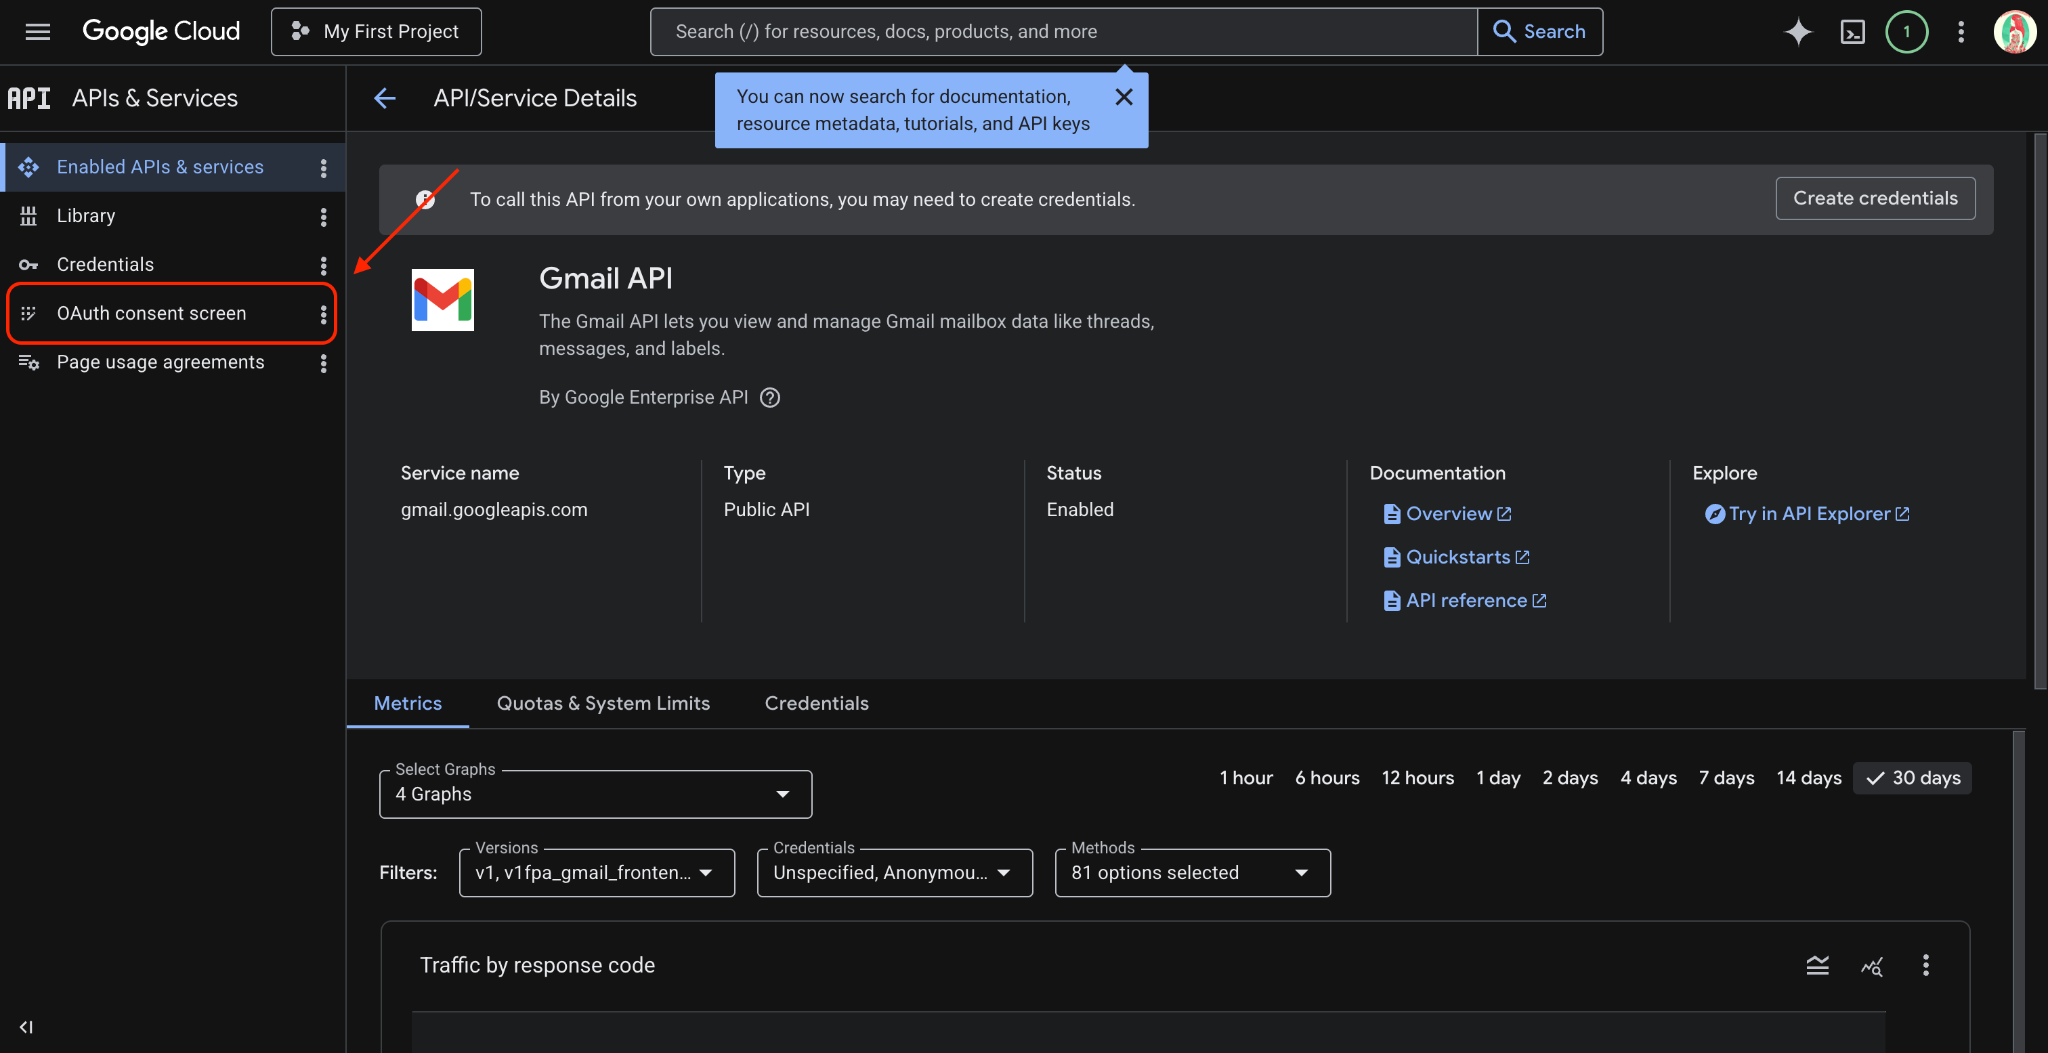Image resolution: width=2048 pixels, height=1053 pixels.
Task: Expand the Versions filter dropdown
Action: pyautogui.click(x=597, y=873)
